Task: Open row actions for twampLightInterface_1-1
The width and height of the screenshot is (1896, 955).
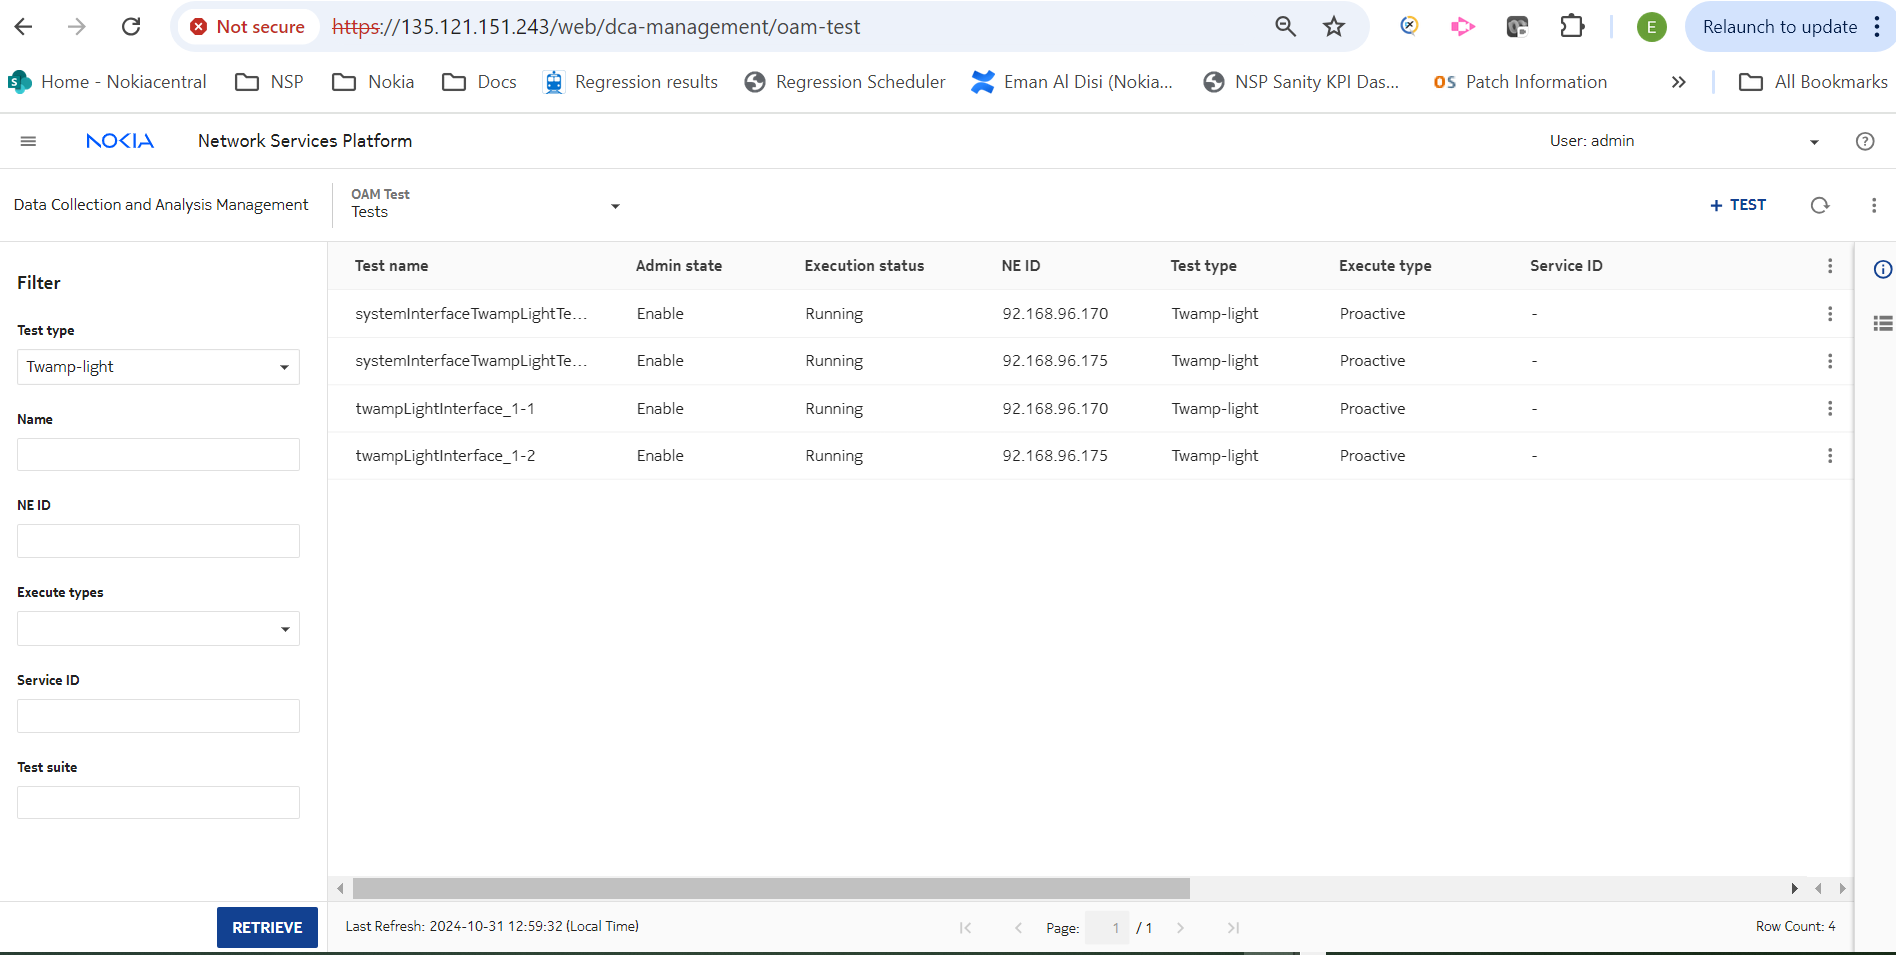Action: pos(1829,408)
